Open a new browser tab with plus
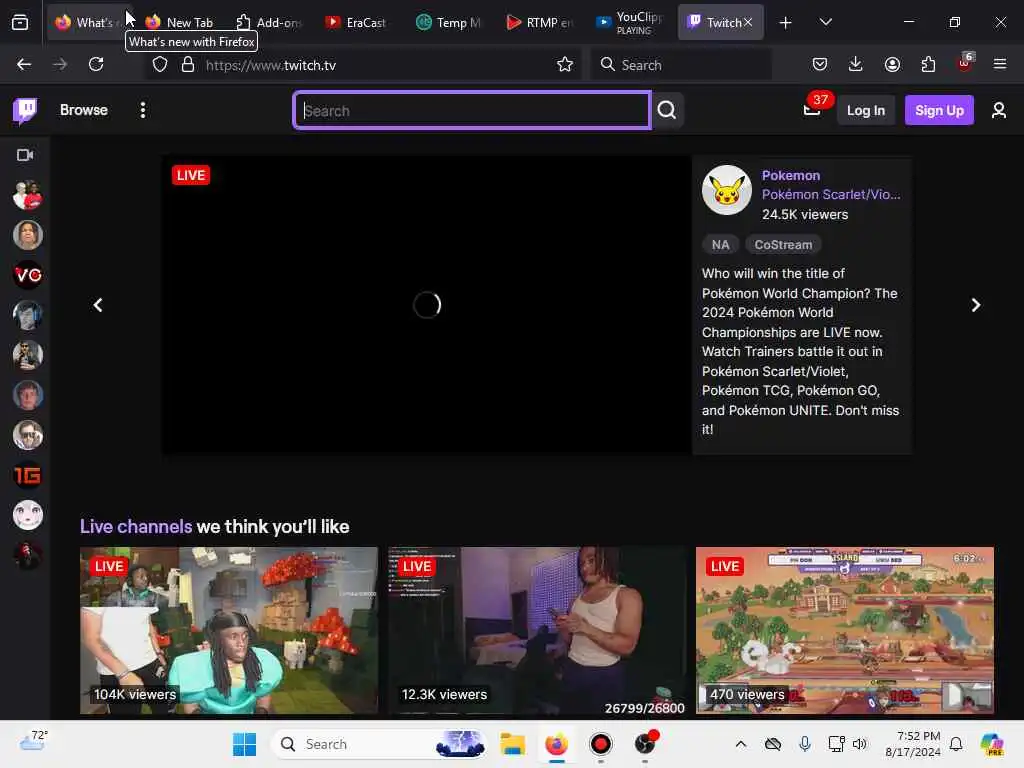The width and height of the screenshot is (1024, 768). coord(786,23)
